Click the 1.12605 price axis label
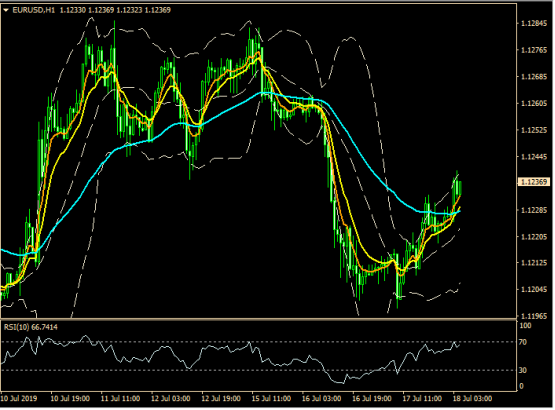Viewport: 555px width, 410px height. [x=534, y=104]
